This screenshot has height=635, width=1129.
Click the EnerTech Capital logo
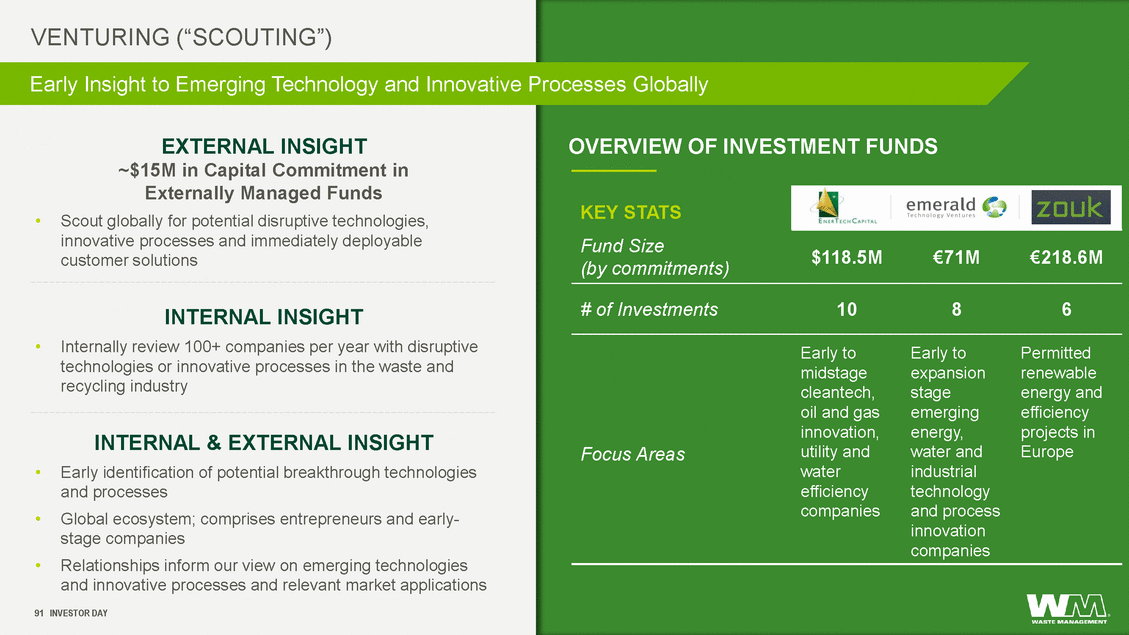pyautogui.click(x=841, y=207)
